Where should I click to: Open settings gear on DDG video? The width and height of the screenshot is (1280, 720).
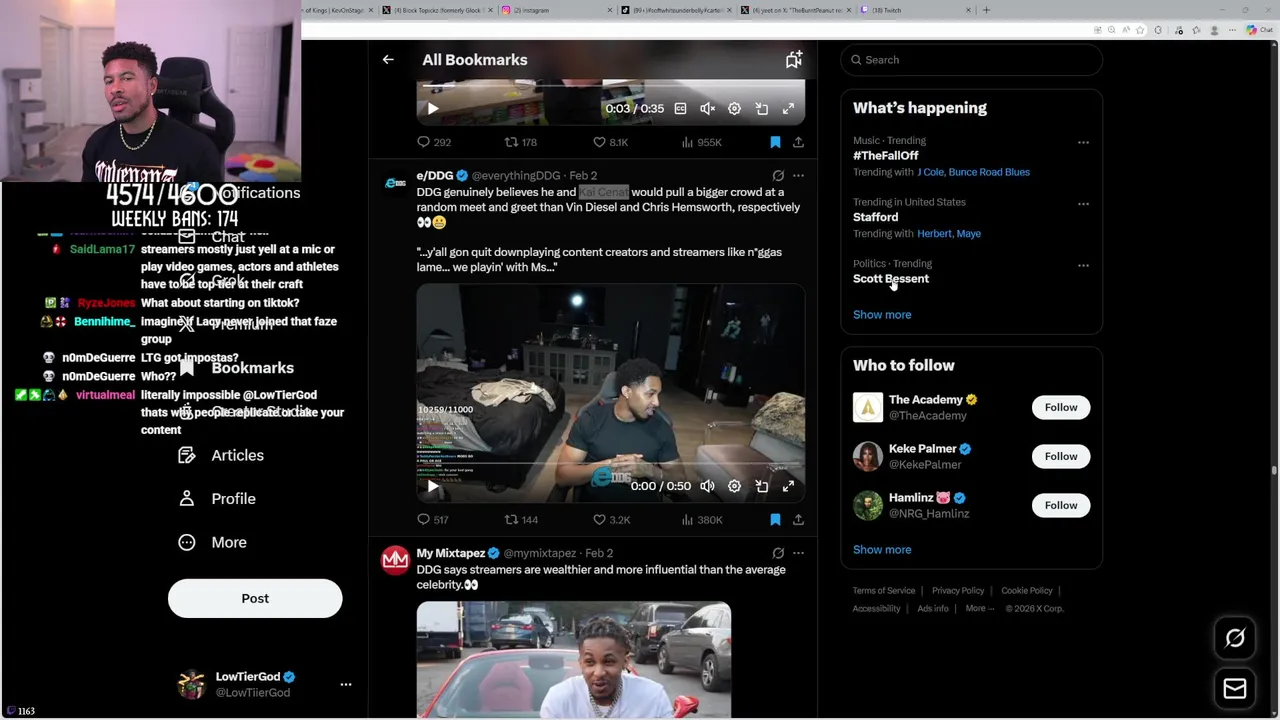(734, 486)
